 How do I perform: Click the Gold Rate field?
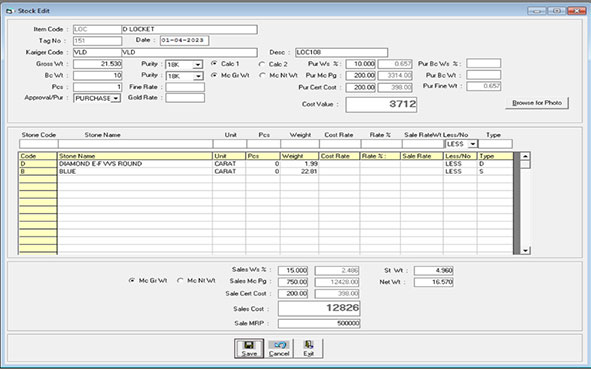[x=185, y=98]
